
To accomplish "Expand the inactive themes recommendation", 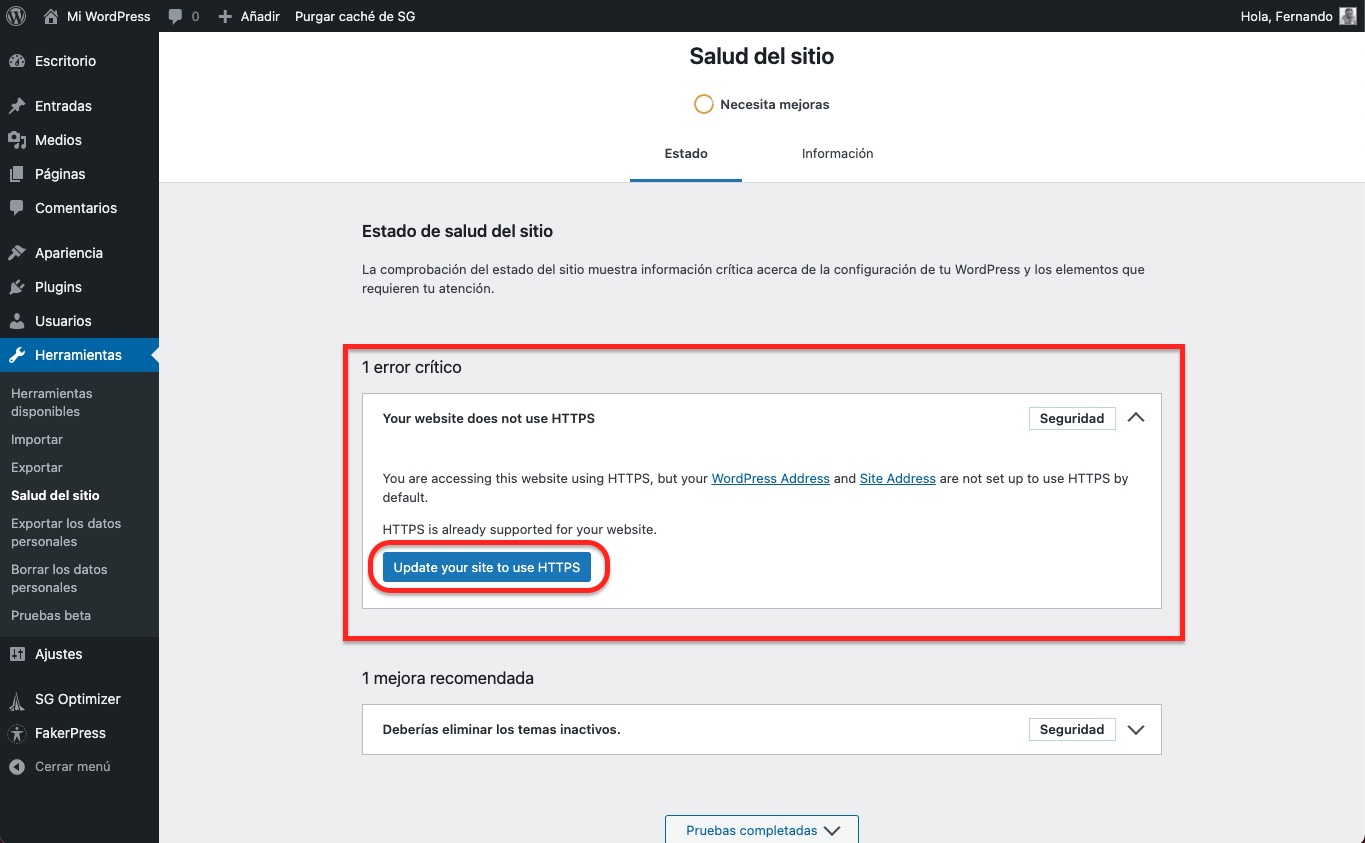I will pyautogui.click(x=1136, y=730).
